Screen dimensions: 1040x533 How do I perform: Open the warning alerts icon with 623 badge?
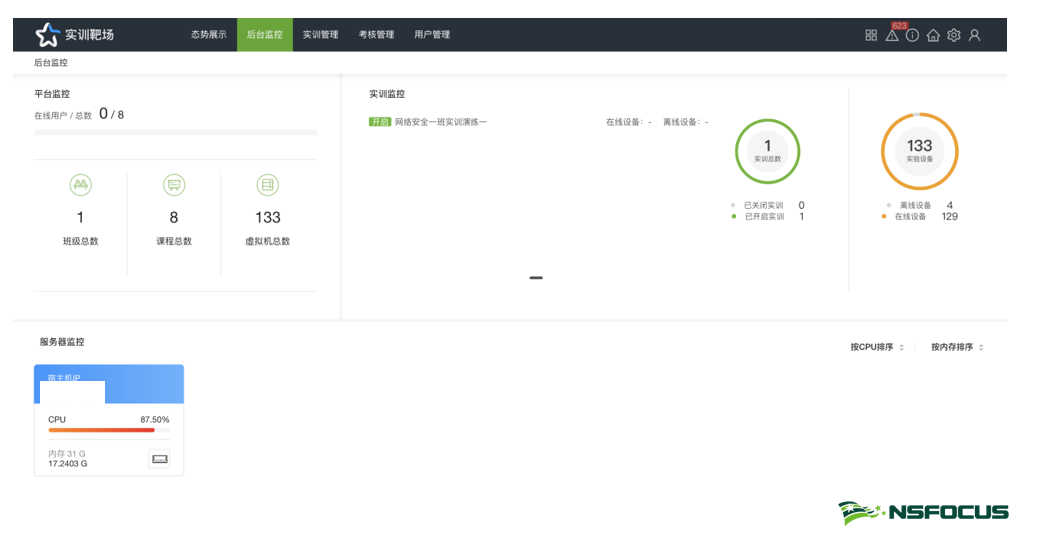click(x=892, y=35)
